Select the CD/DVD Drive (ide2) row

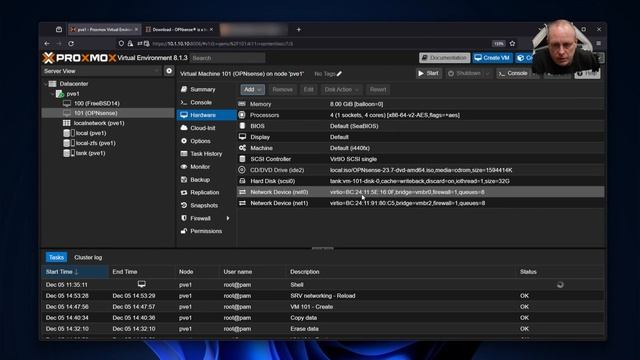pyautogui.click(x=420, y=170)
